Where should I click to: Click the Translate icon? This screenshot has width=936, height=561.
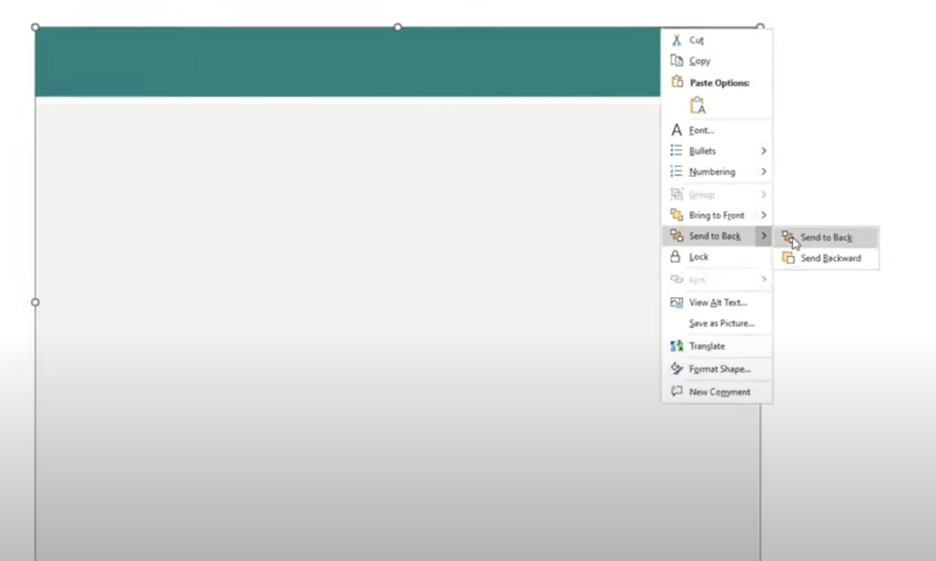[677, 346]
